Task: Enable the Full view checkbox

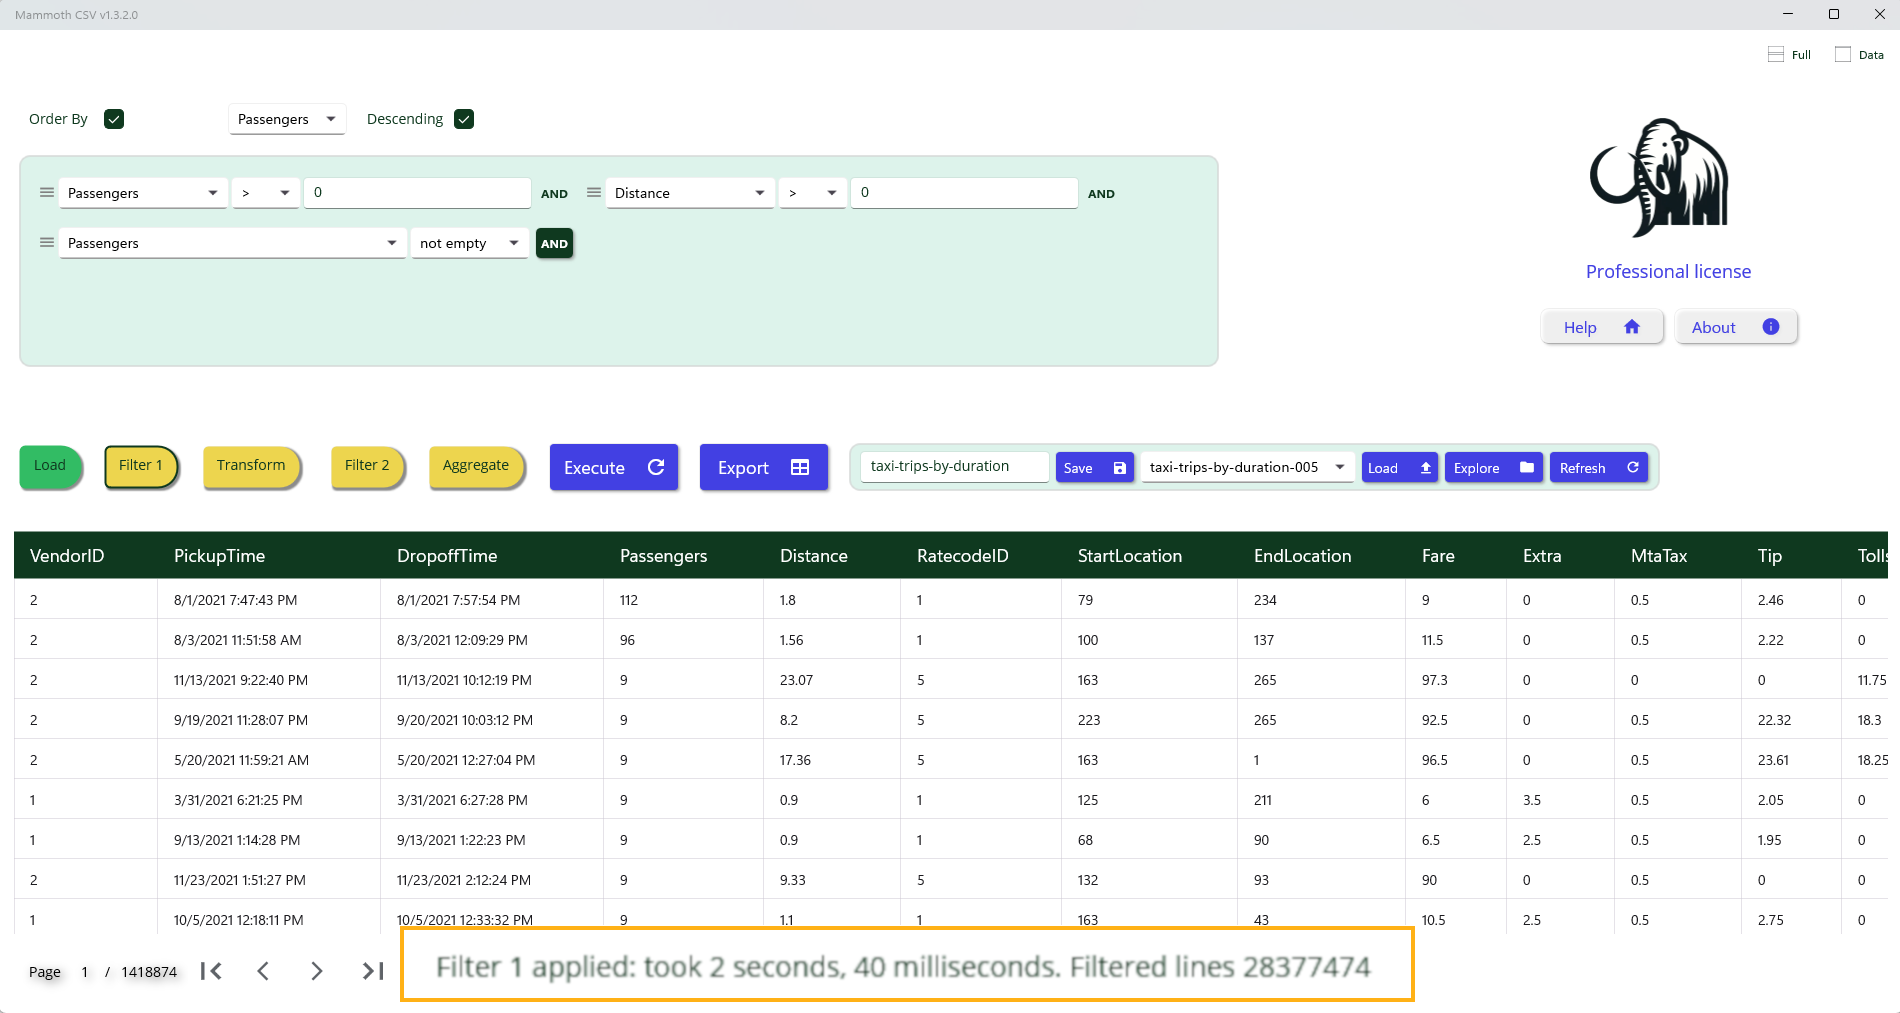Action: coord(1776,55)
